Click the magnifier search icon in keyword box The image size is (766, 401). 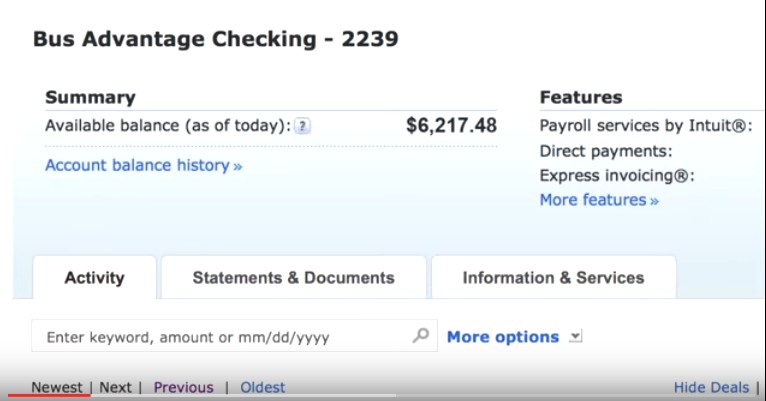pyautogui.click(x=421, y=336)
